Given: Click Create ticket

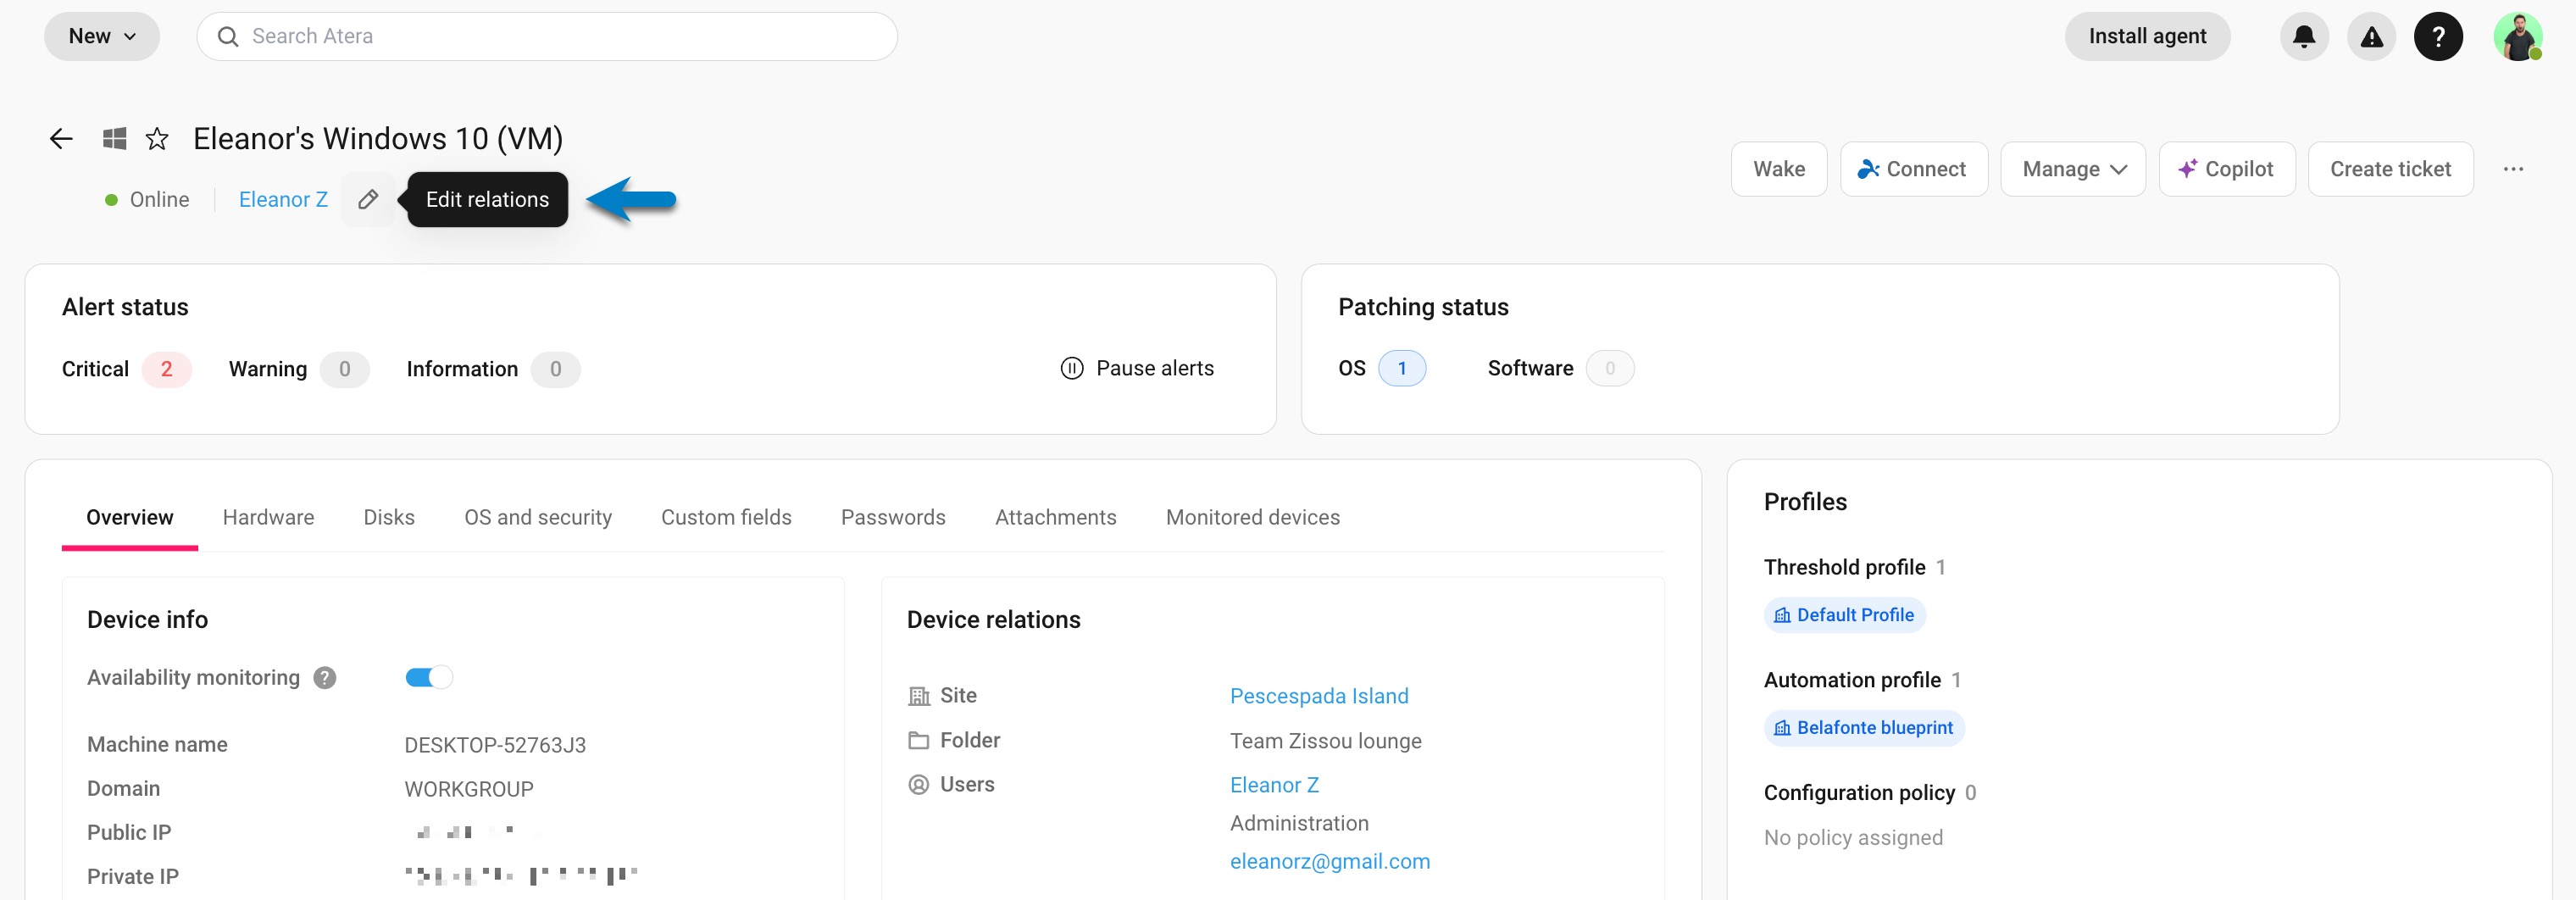Looking at the screenshot, I should pyautogui.click(x=2390, y=169).
